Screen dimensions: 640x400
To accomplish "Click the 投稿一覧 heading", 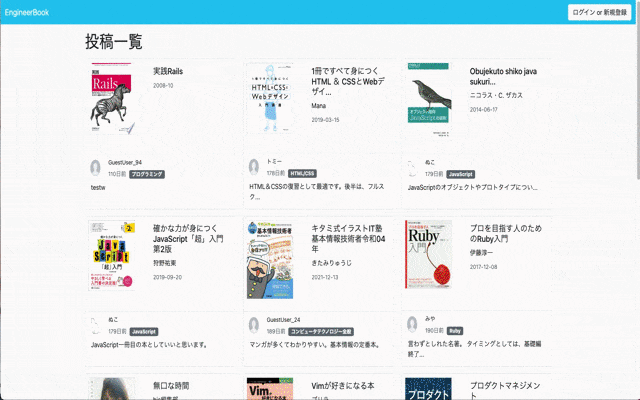I will click(x=113, y=42).
